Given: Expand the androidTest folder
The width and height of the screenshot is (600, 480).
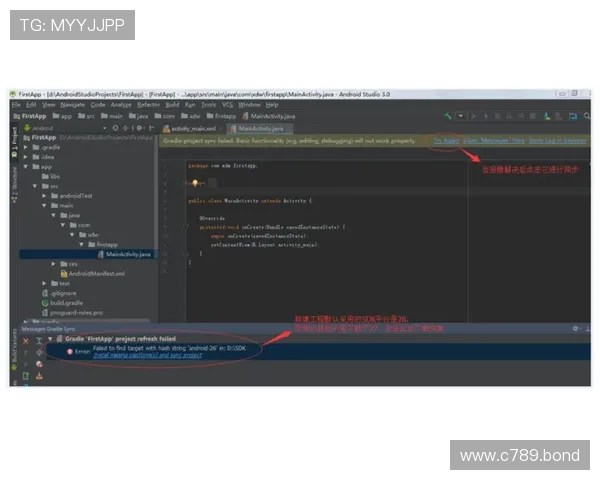Looking at the screenshot, I should pos(44,196).
